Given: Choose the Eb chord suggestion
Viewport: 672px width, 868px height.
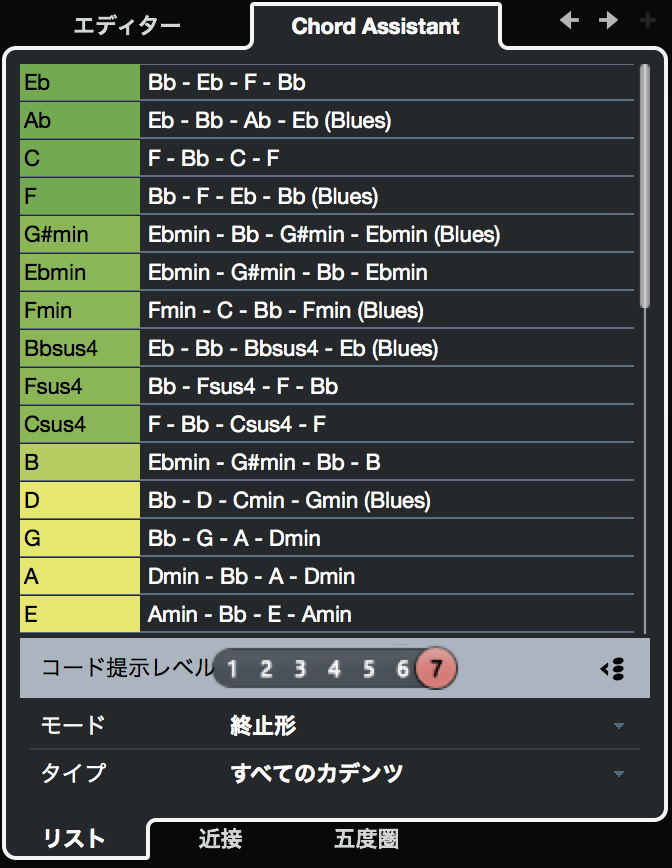Looking at the screenshot, I should (80, 82).
